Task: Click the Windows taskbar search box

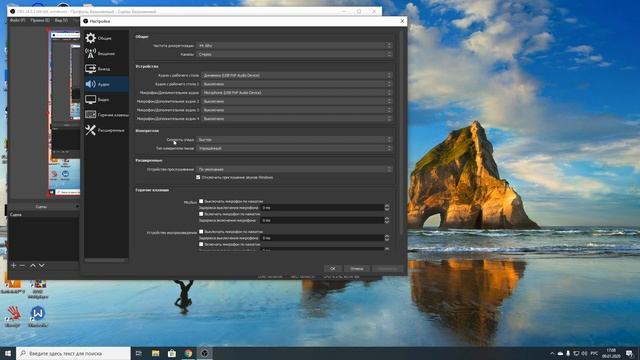Action: 73,353
